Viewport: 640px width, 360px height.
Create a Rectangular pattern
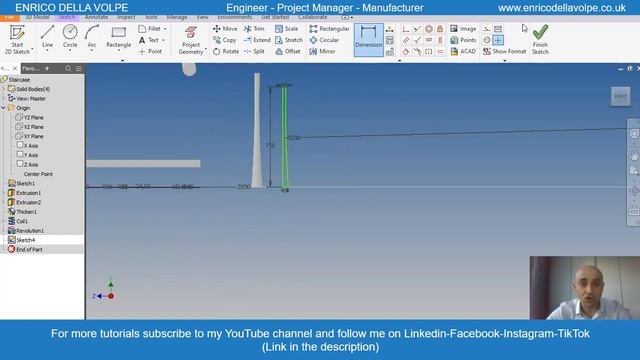click(329, 29)
